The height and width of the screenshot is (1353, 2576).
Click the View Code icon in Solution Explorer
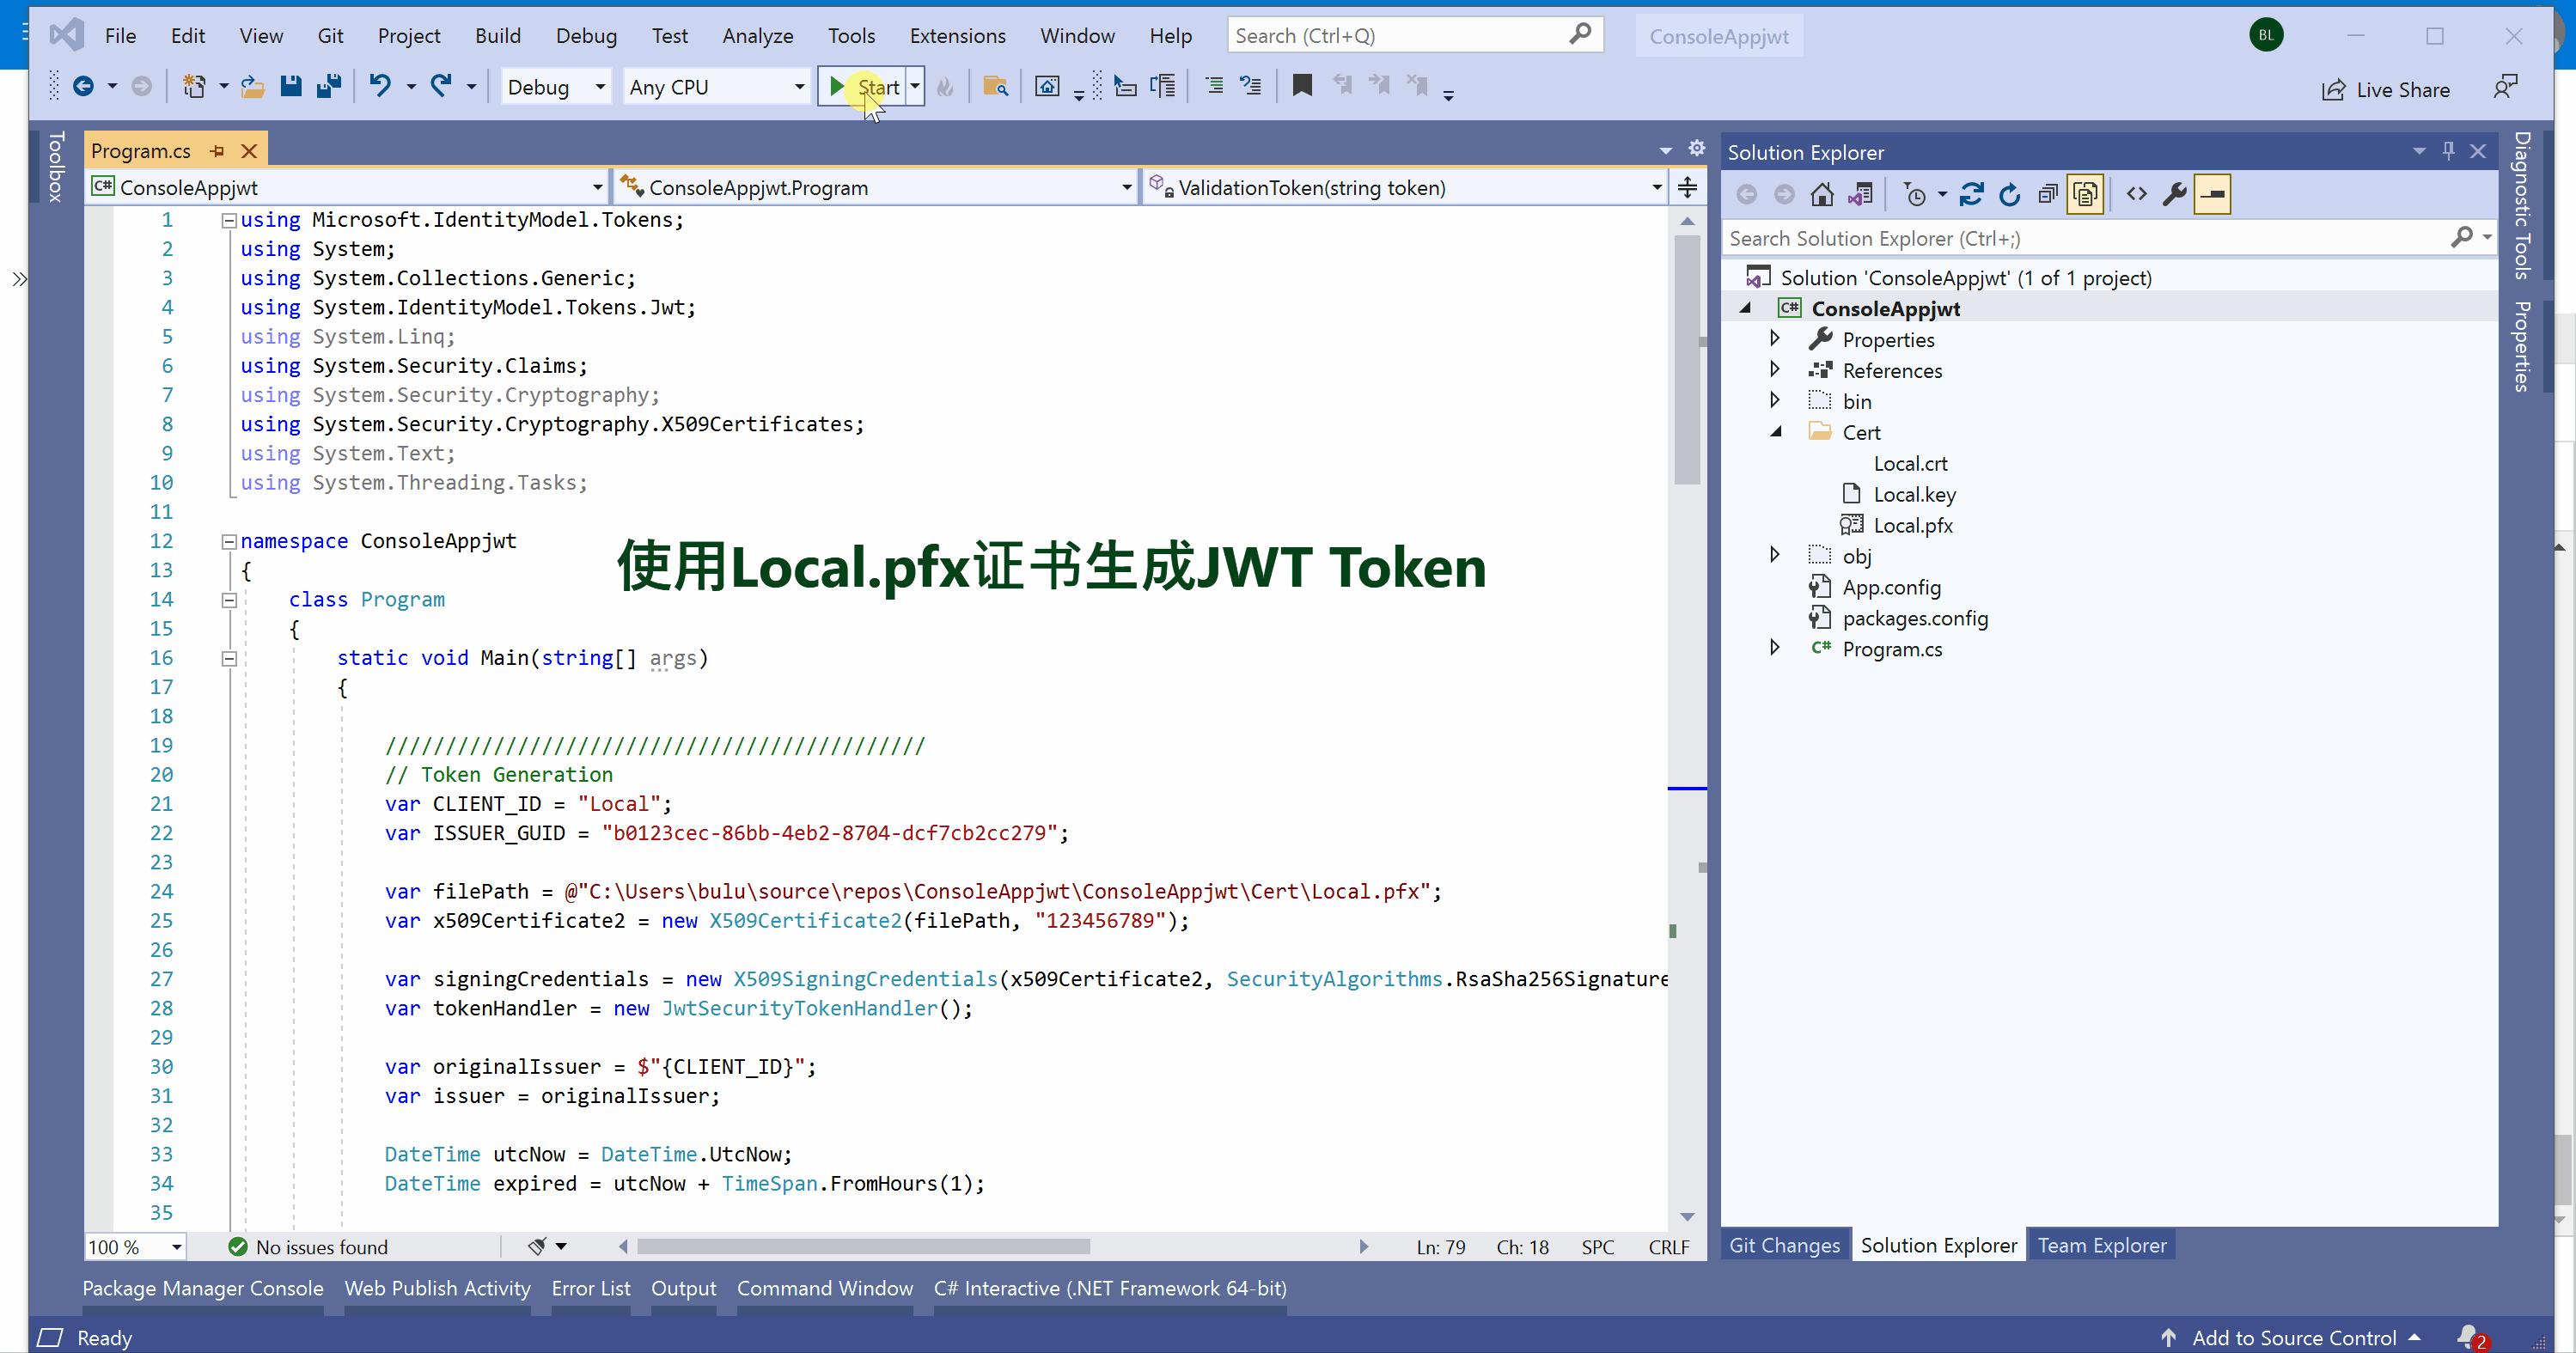tap(2137, 194)
